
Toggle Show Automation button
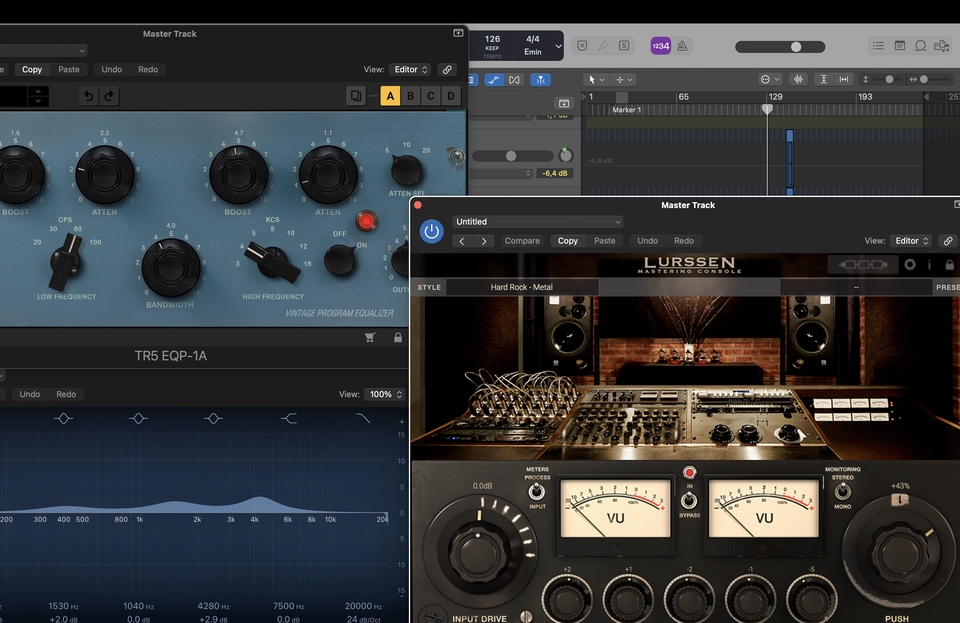(x=493, y=80)
